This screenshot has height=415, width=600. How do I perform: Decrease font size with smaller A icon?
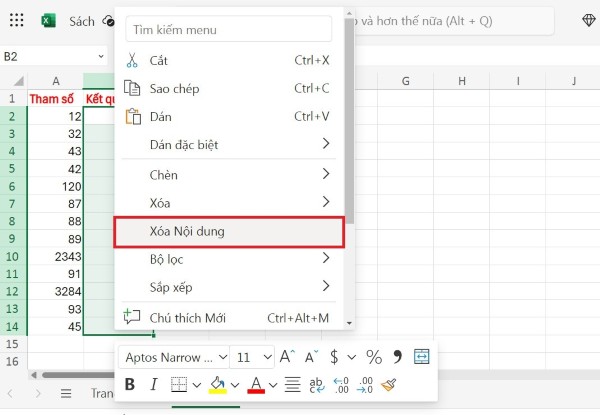click(311, 357)
